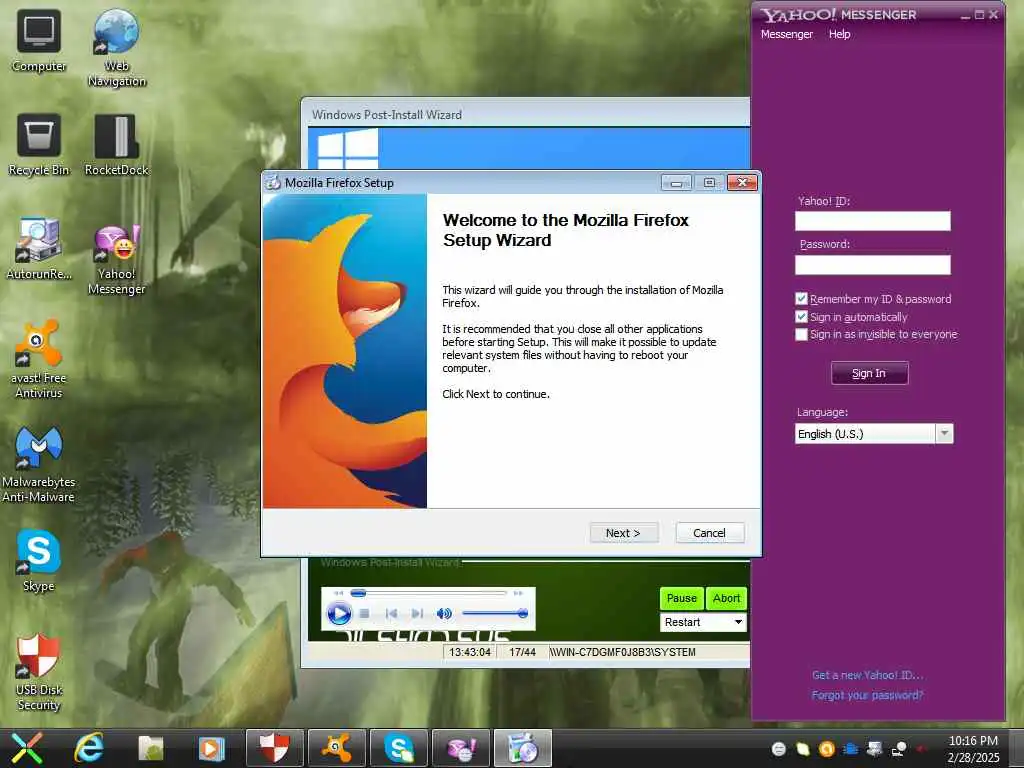Screen dimensions: 1024x768
Task: Launch Skype from the desktop shortcut
Action: coord(39,560)
